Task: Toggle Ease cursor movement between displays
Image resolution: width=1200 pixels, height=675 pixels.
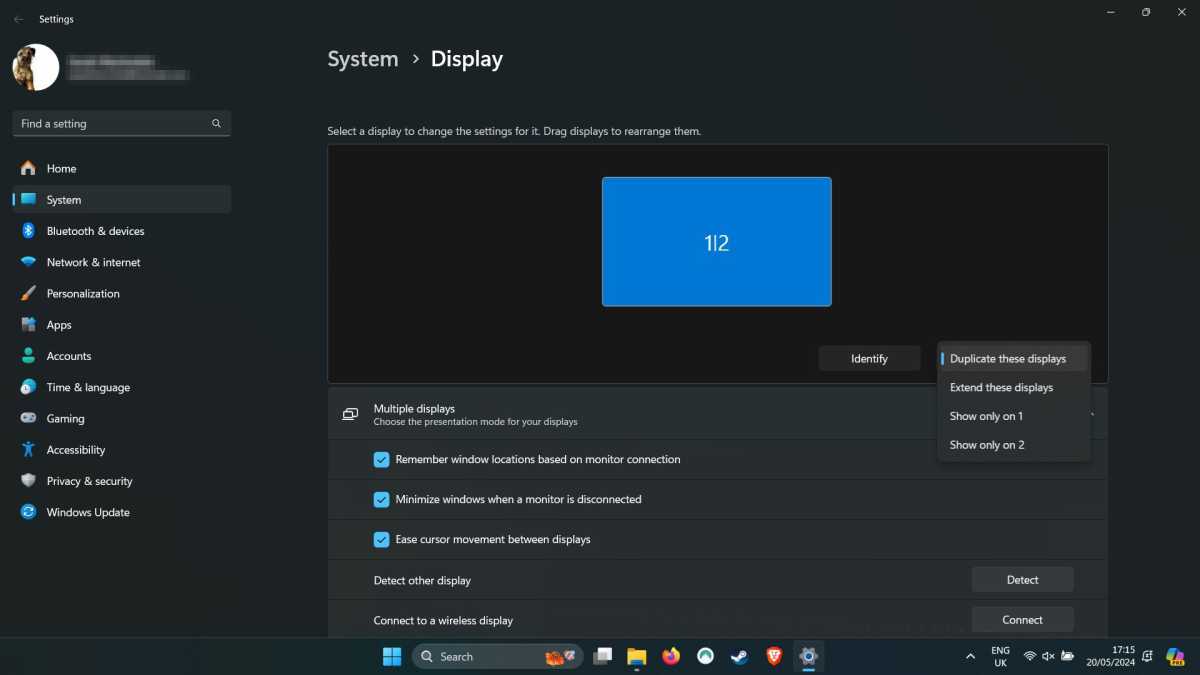Action: (381, 539)
